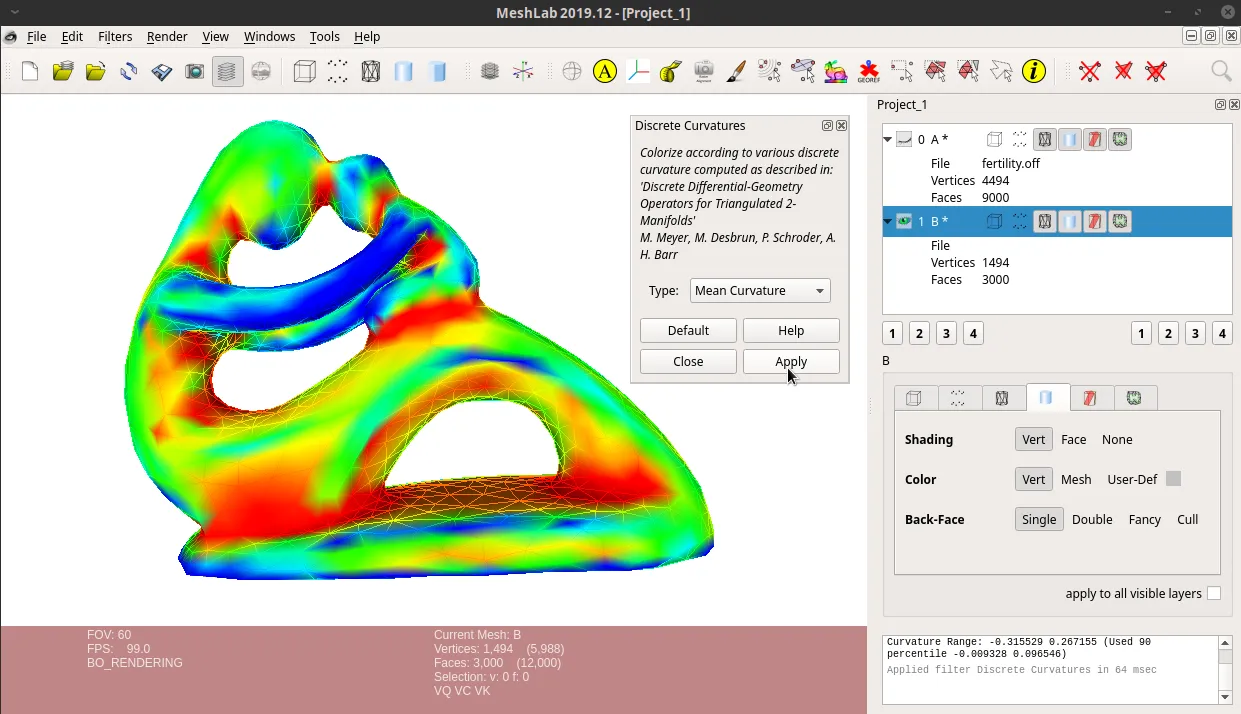Float the Project_1 panel via its dock icon
1241x714 pixels.
pos(1220,105)
